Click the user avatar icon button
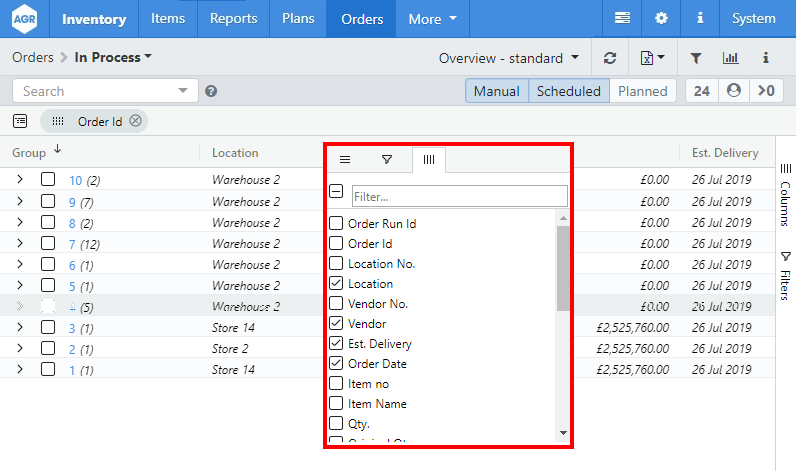 (x=734, y=91)
